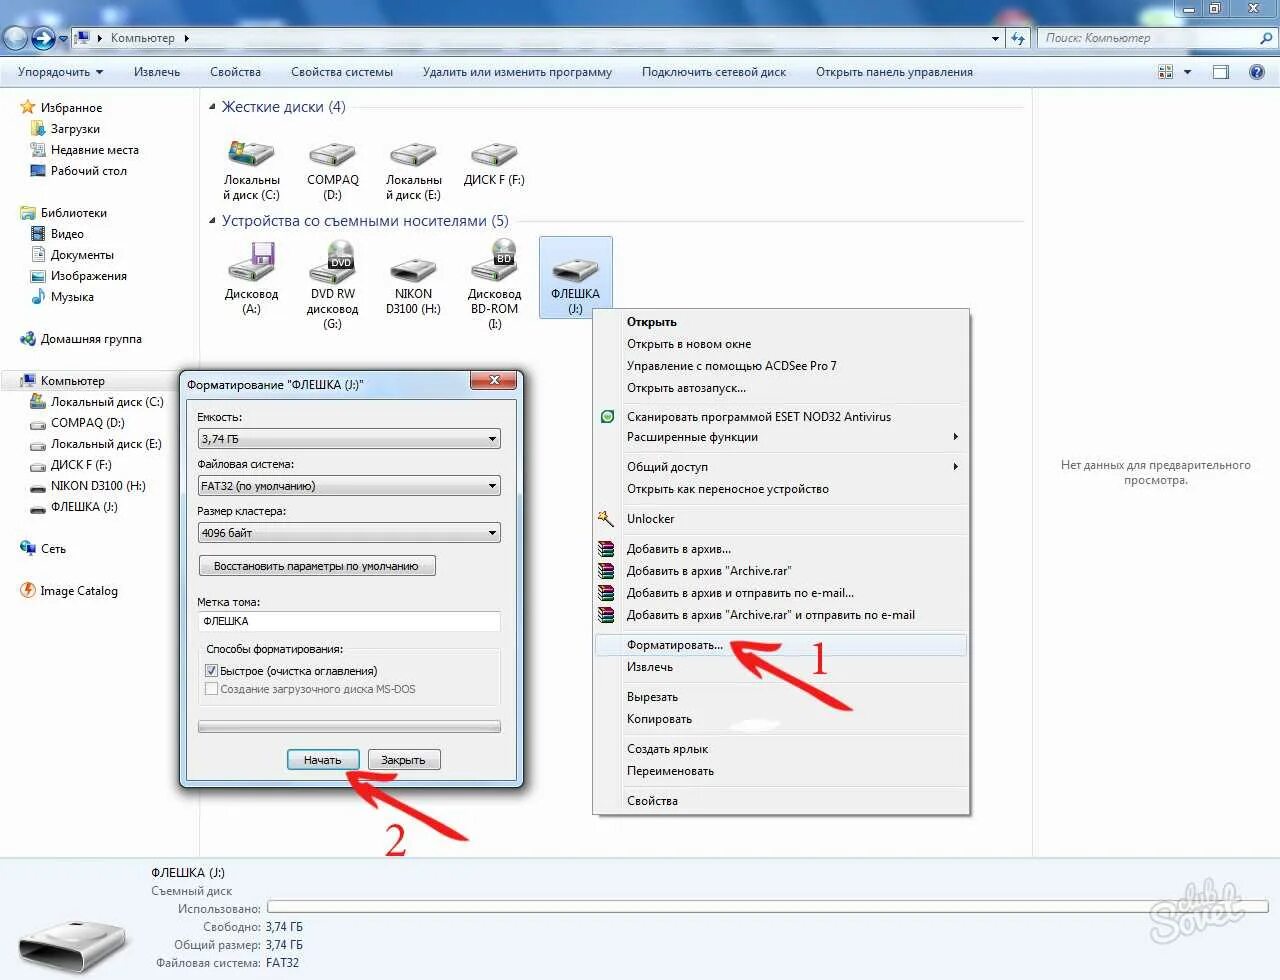The image size is (1280, 980).
Task: Click Подключить сетевой диск in toolbar
Action: click(714, 72)
